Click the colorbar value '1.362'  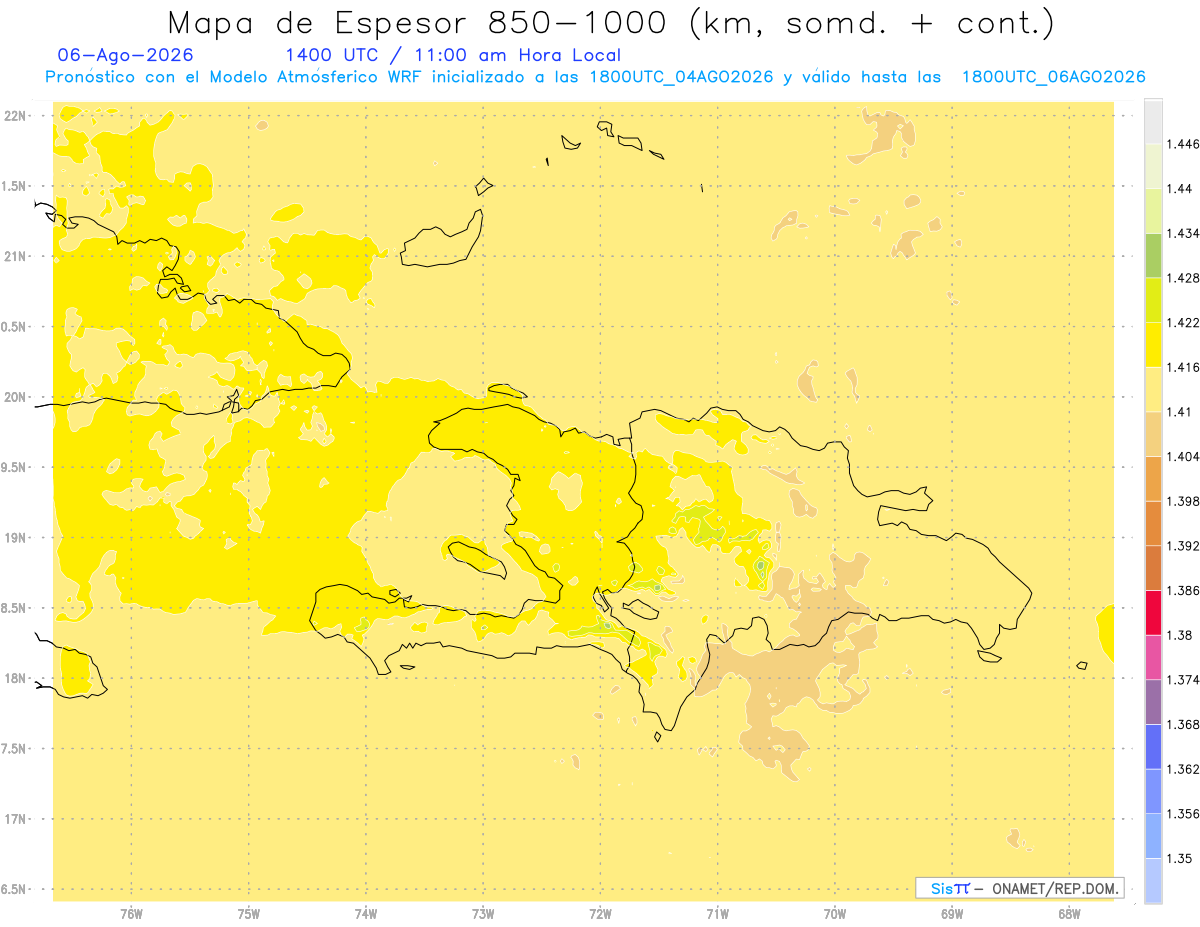point(1184,769)
